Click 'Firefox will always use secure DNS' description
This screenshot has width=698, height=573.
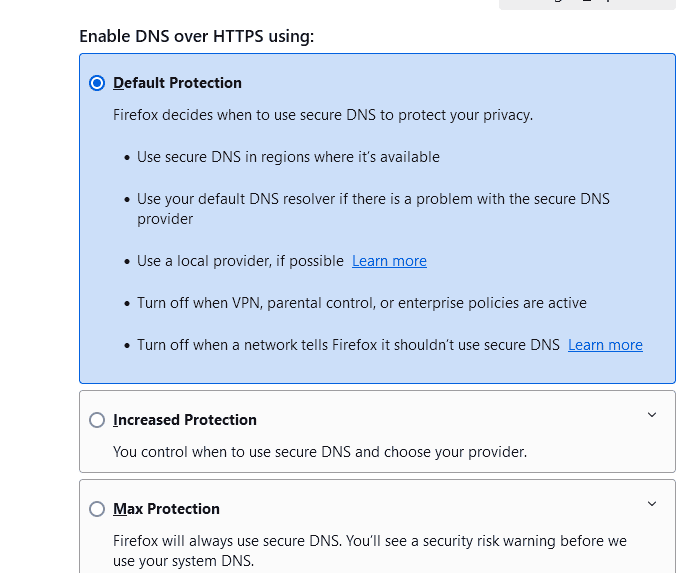(369, 541)
